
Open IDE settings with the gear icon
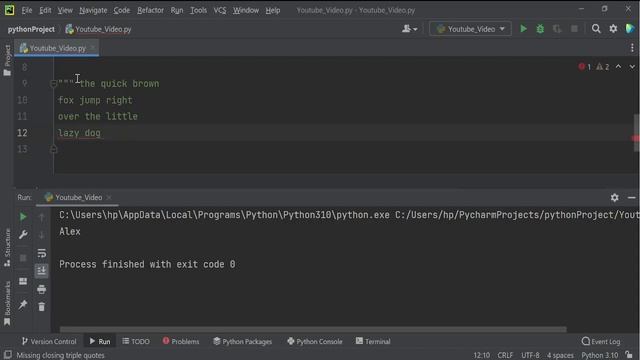[x=613, y=29]
